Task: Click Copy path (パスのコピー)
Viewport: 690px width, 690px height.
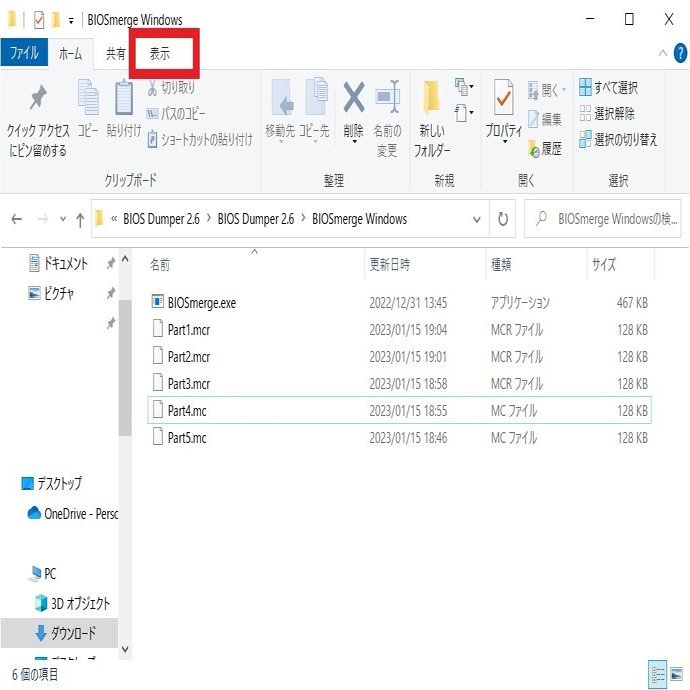Action: [176, 114]
